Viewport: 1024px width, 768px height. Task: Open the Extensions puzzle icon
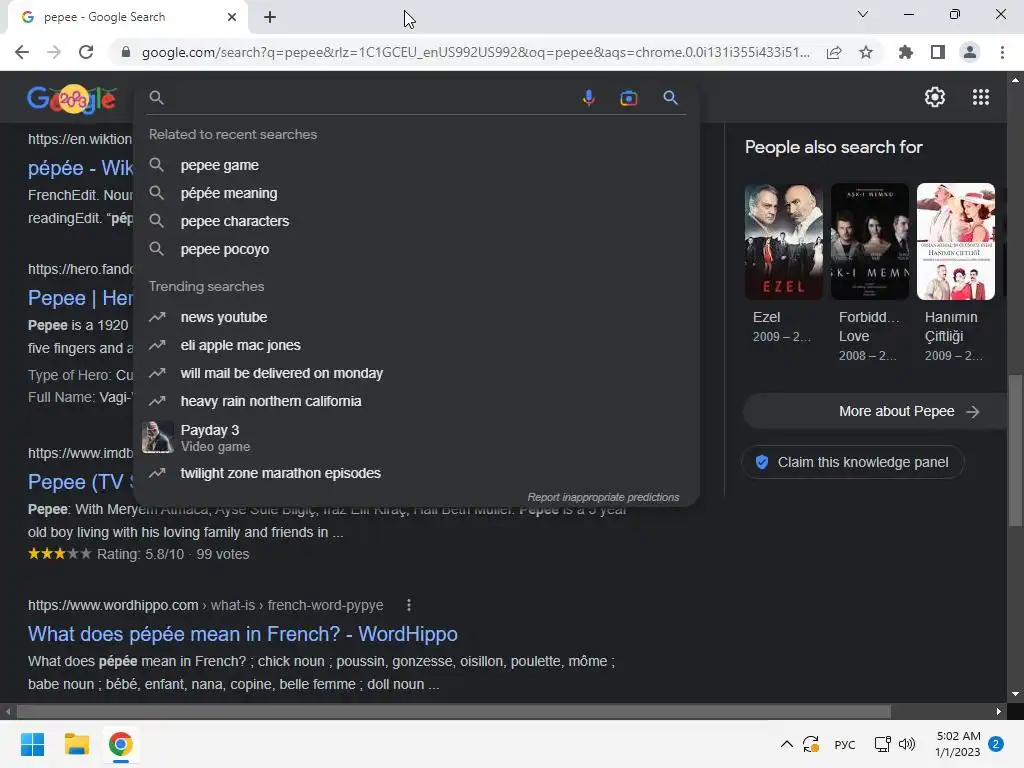(905, 52)
